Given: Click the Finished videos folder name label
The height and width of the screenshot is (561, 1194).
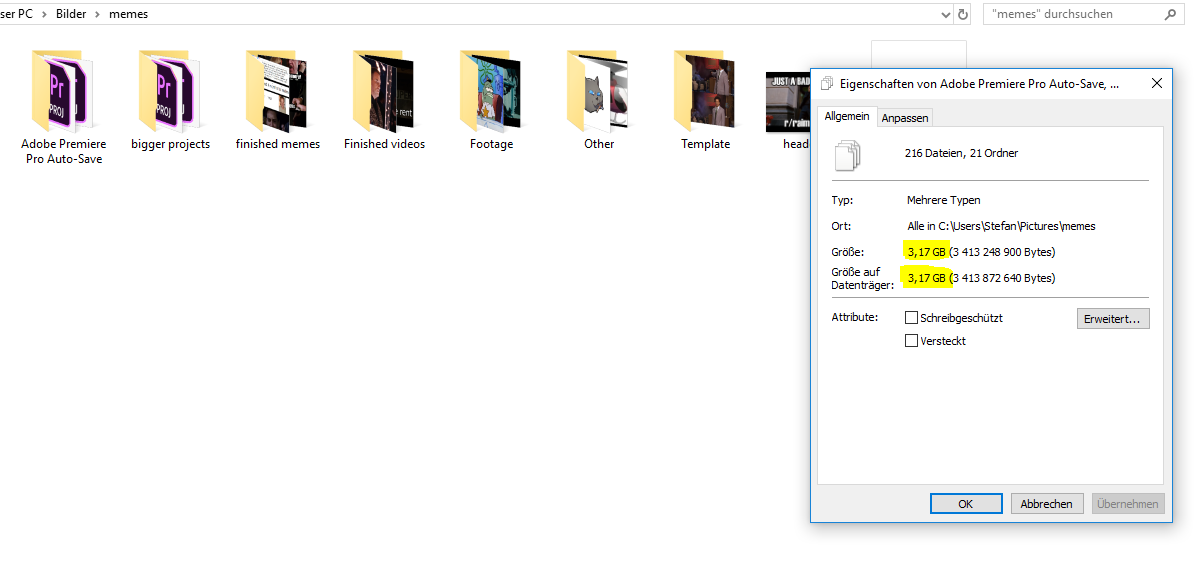Looking at the screenshot, I should [385, 144].
